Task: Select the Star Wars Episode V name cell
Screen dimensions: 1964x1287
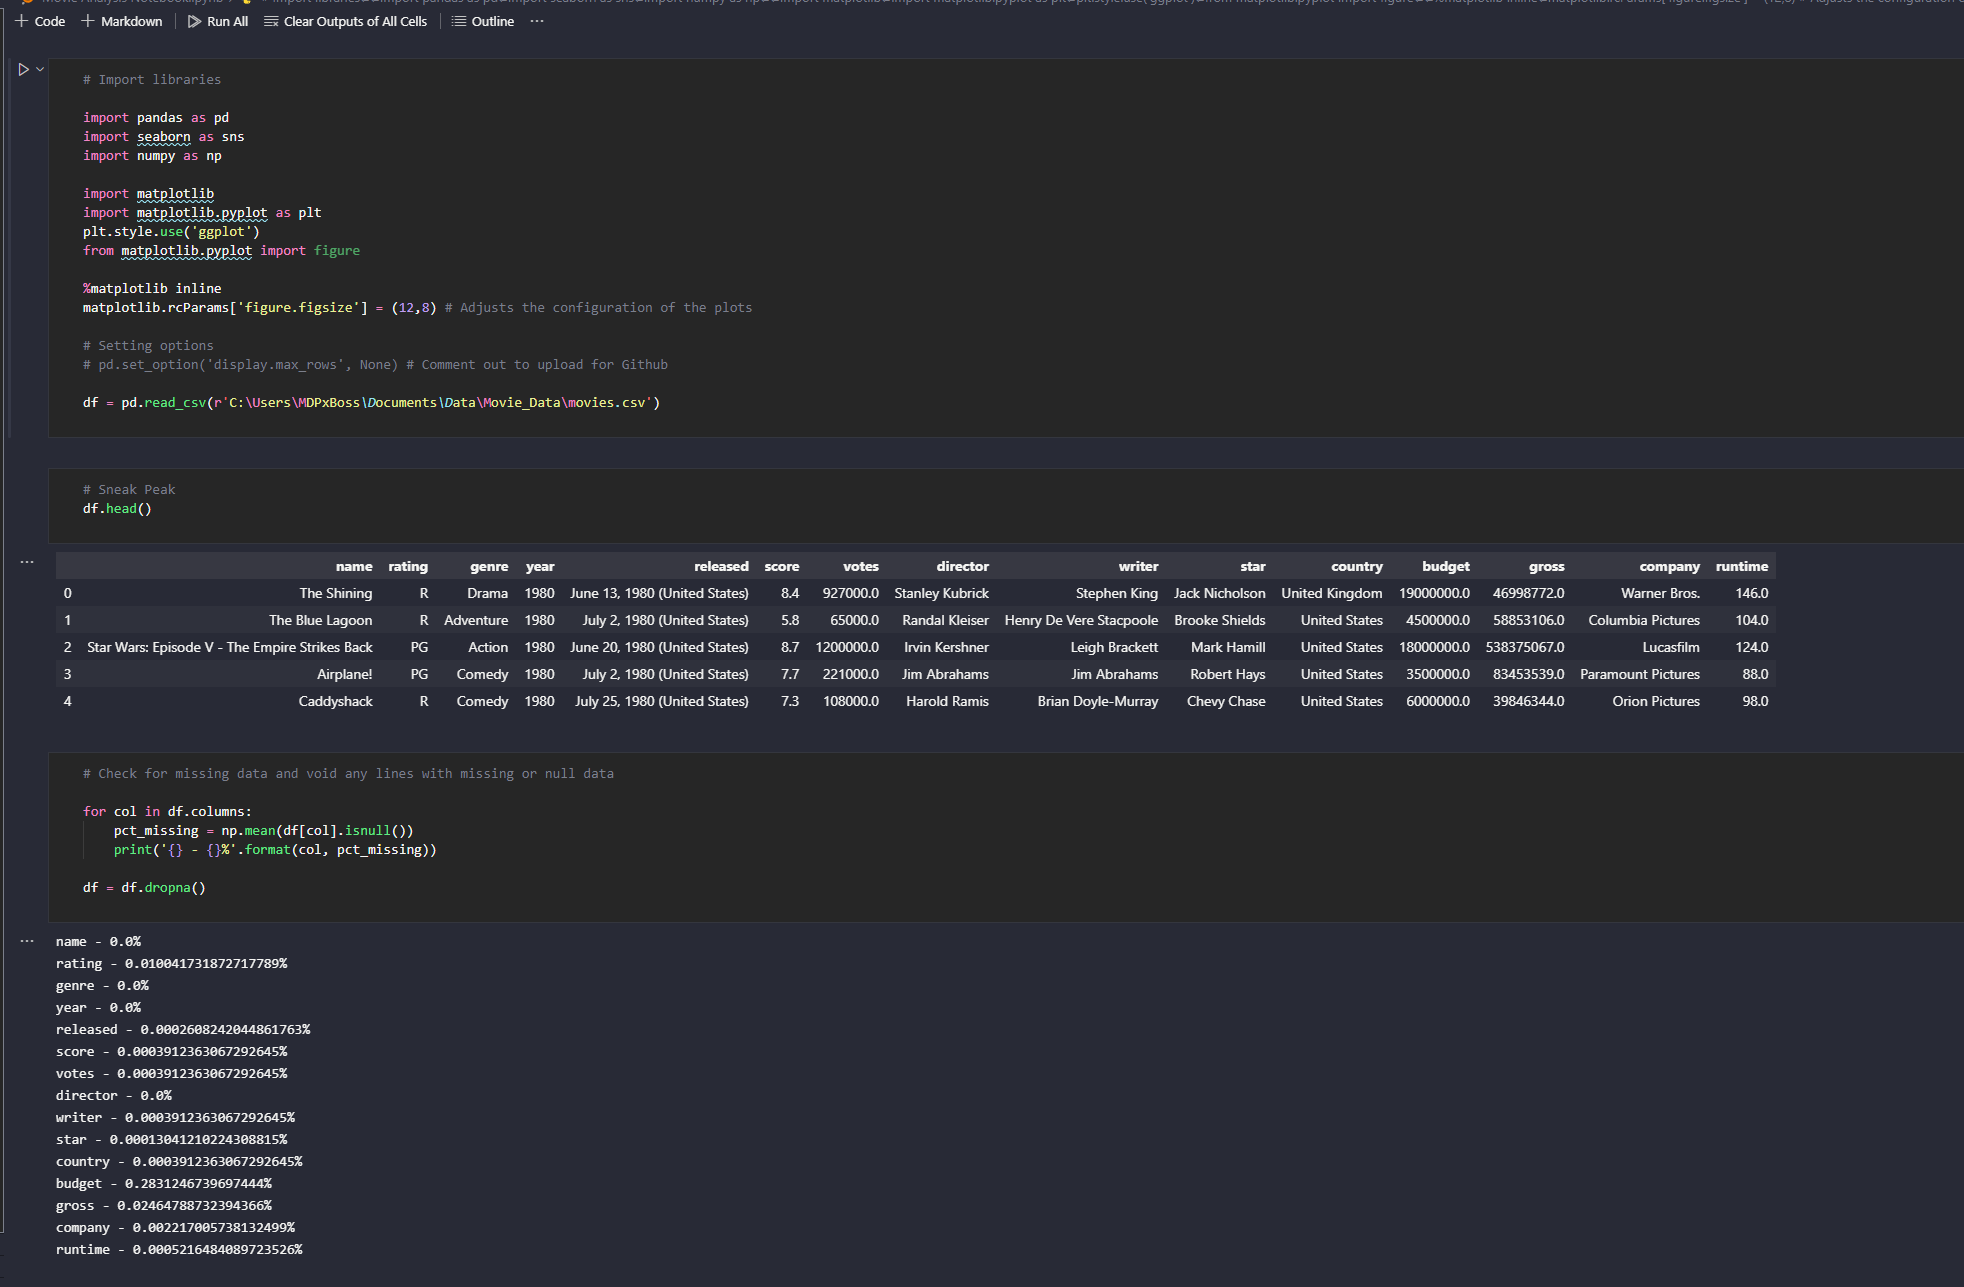Action: pos(230,647)
